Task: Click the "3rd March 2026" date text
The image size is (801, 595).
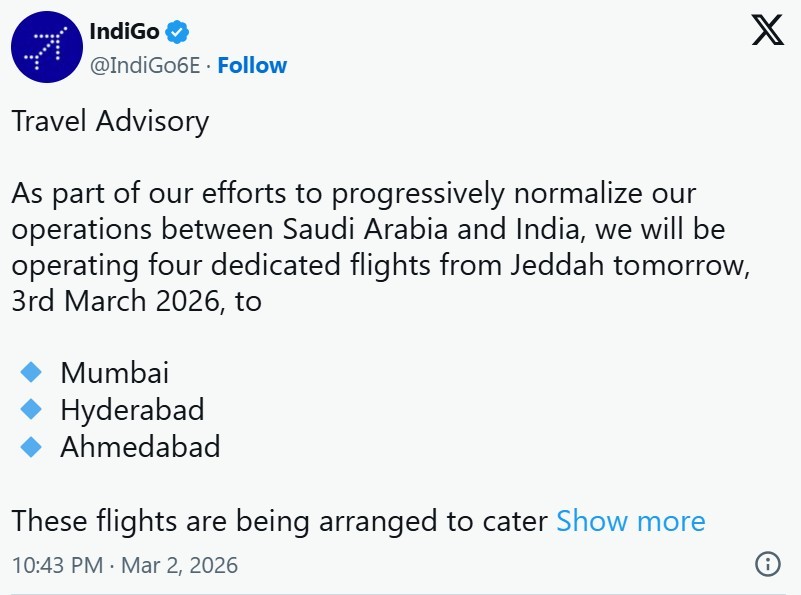Action: (118, 301)
